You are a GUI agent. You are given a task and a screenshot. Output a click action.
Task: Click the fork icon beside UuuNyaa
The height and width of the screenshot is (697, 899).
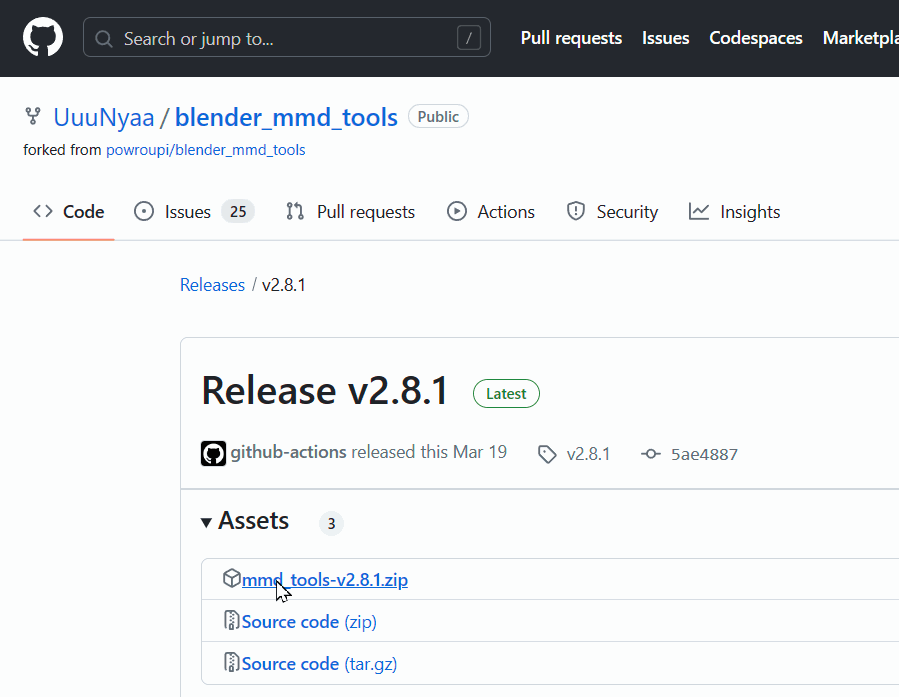[x=33, y=116]
